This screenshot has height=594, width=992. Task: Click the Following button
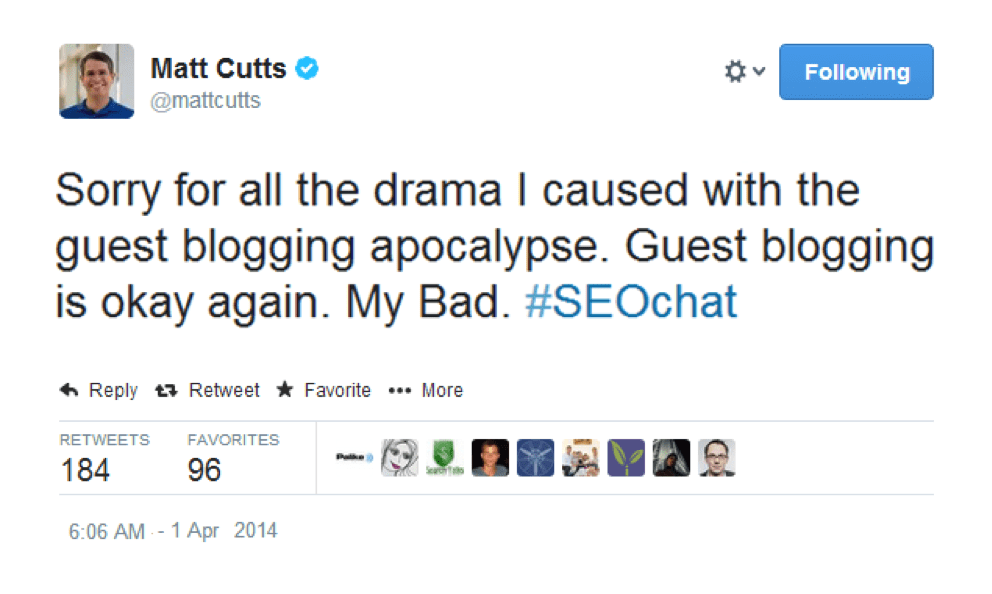click(856, 72)
